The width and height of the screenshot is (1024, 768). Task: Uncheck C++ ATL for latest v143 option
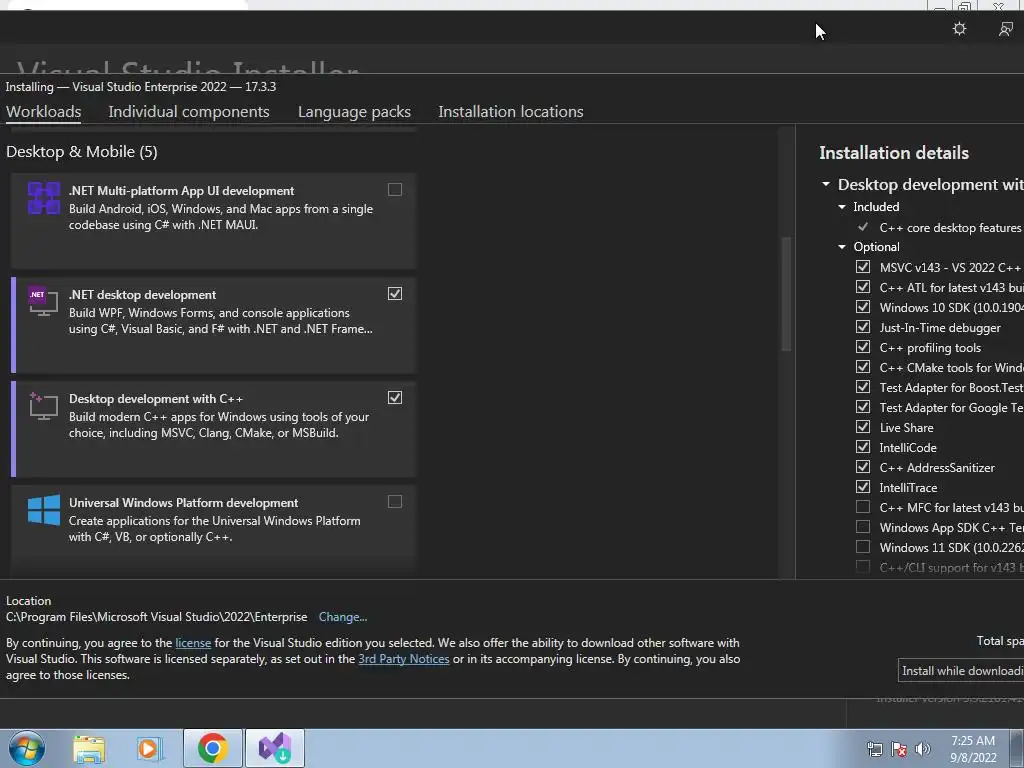pyautogui.click(x=863, y=287)
